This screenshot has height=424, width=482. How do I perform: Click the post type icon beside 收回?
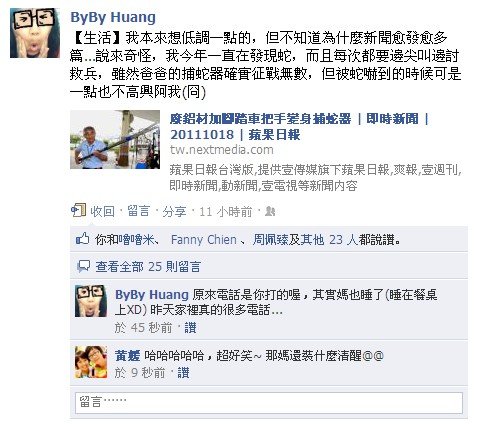click(x=78, y=210)
